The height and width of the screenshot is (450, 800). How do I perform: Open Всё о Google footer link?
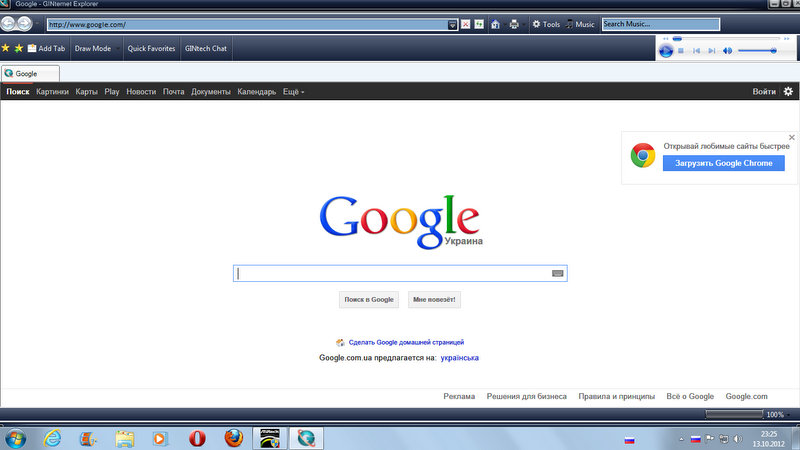tap(690, 396)
